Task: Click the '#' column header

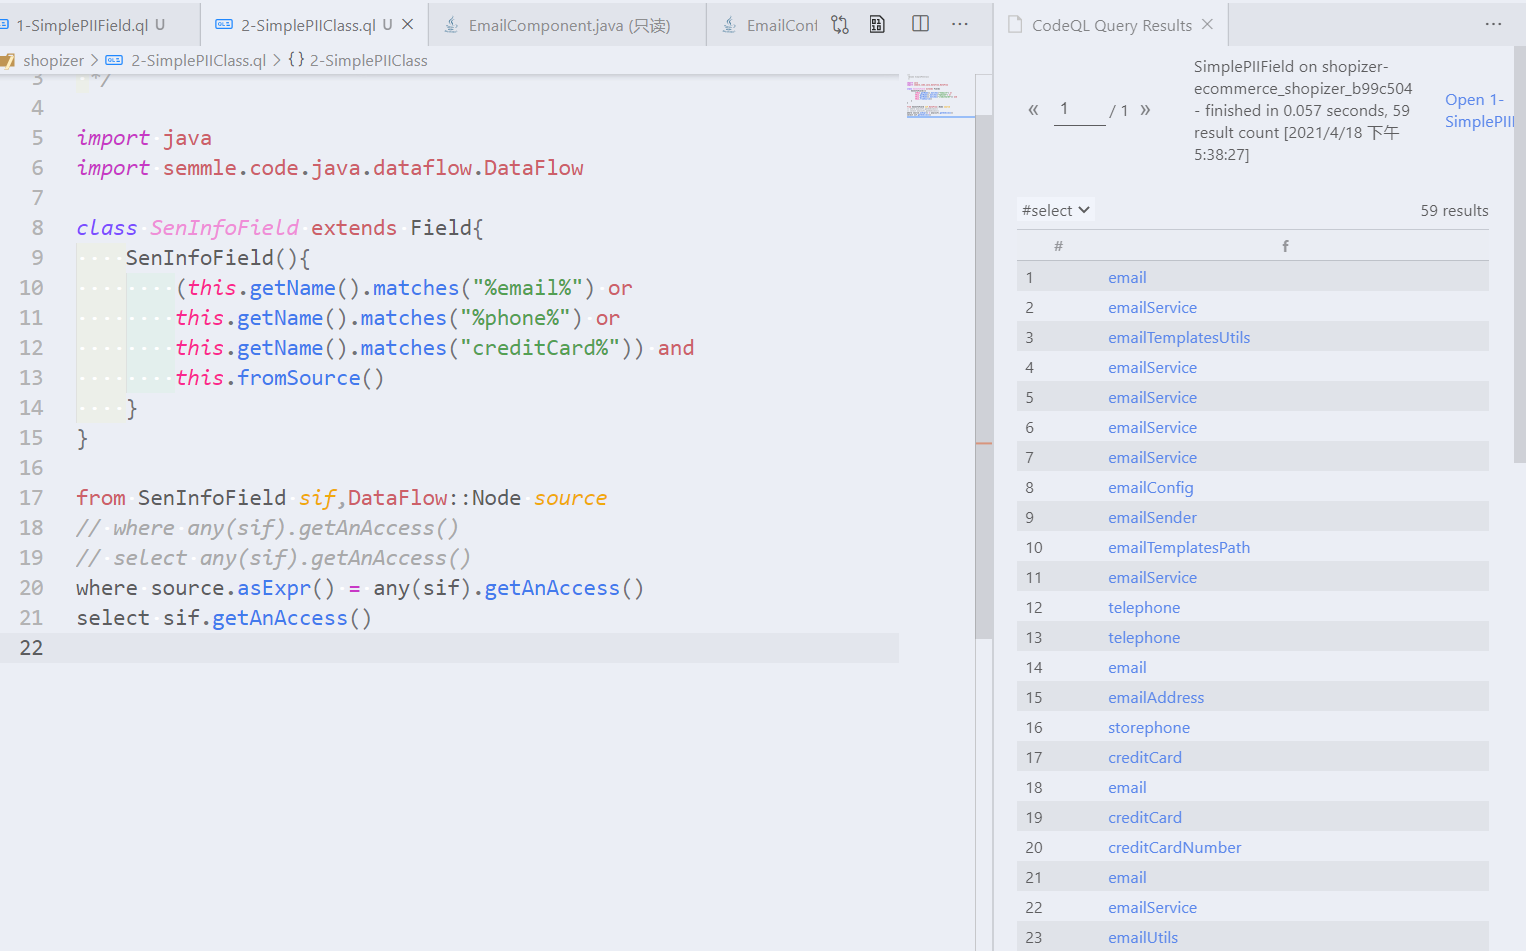Action: click(x=1058, y=246)
